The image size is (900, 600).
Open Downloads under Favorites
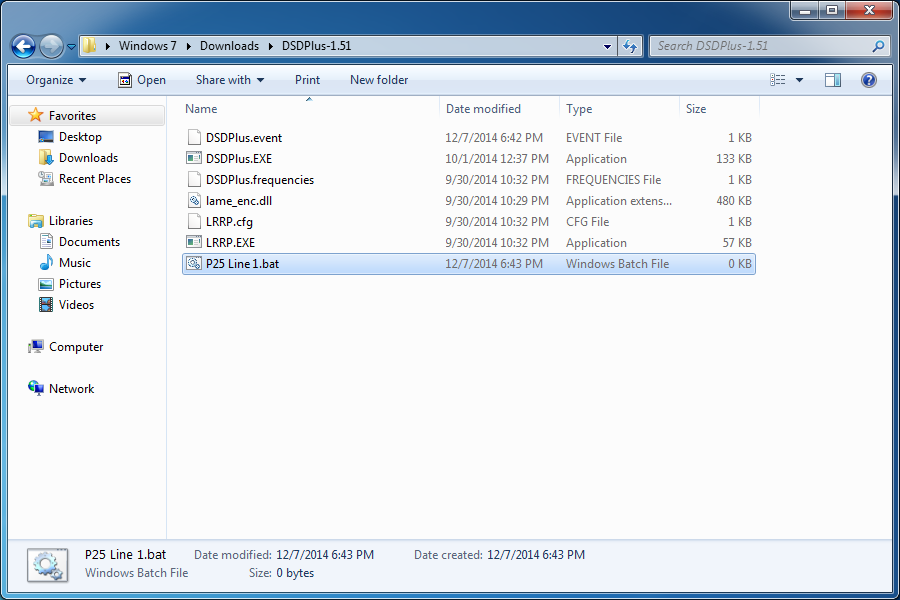click(x=88, y=158)
